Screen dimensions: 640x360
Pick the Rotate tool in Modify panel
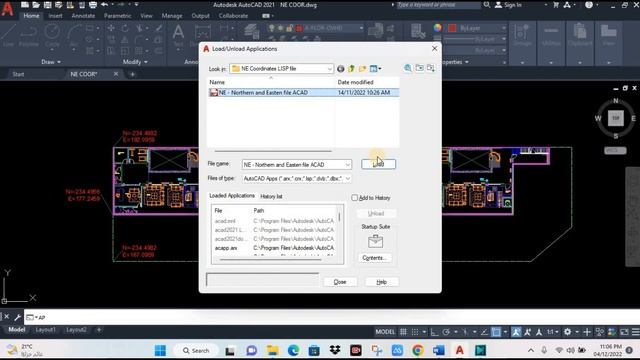pyautogui.click(x=125, y=28)
